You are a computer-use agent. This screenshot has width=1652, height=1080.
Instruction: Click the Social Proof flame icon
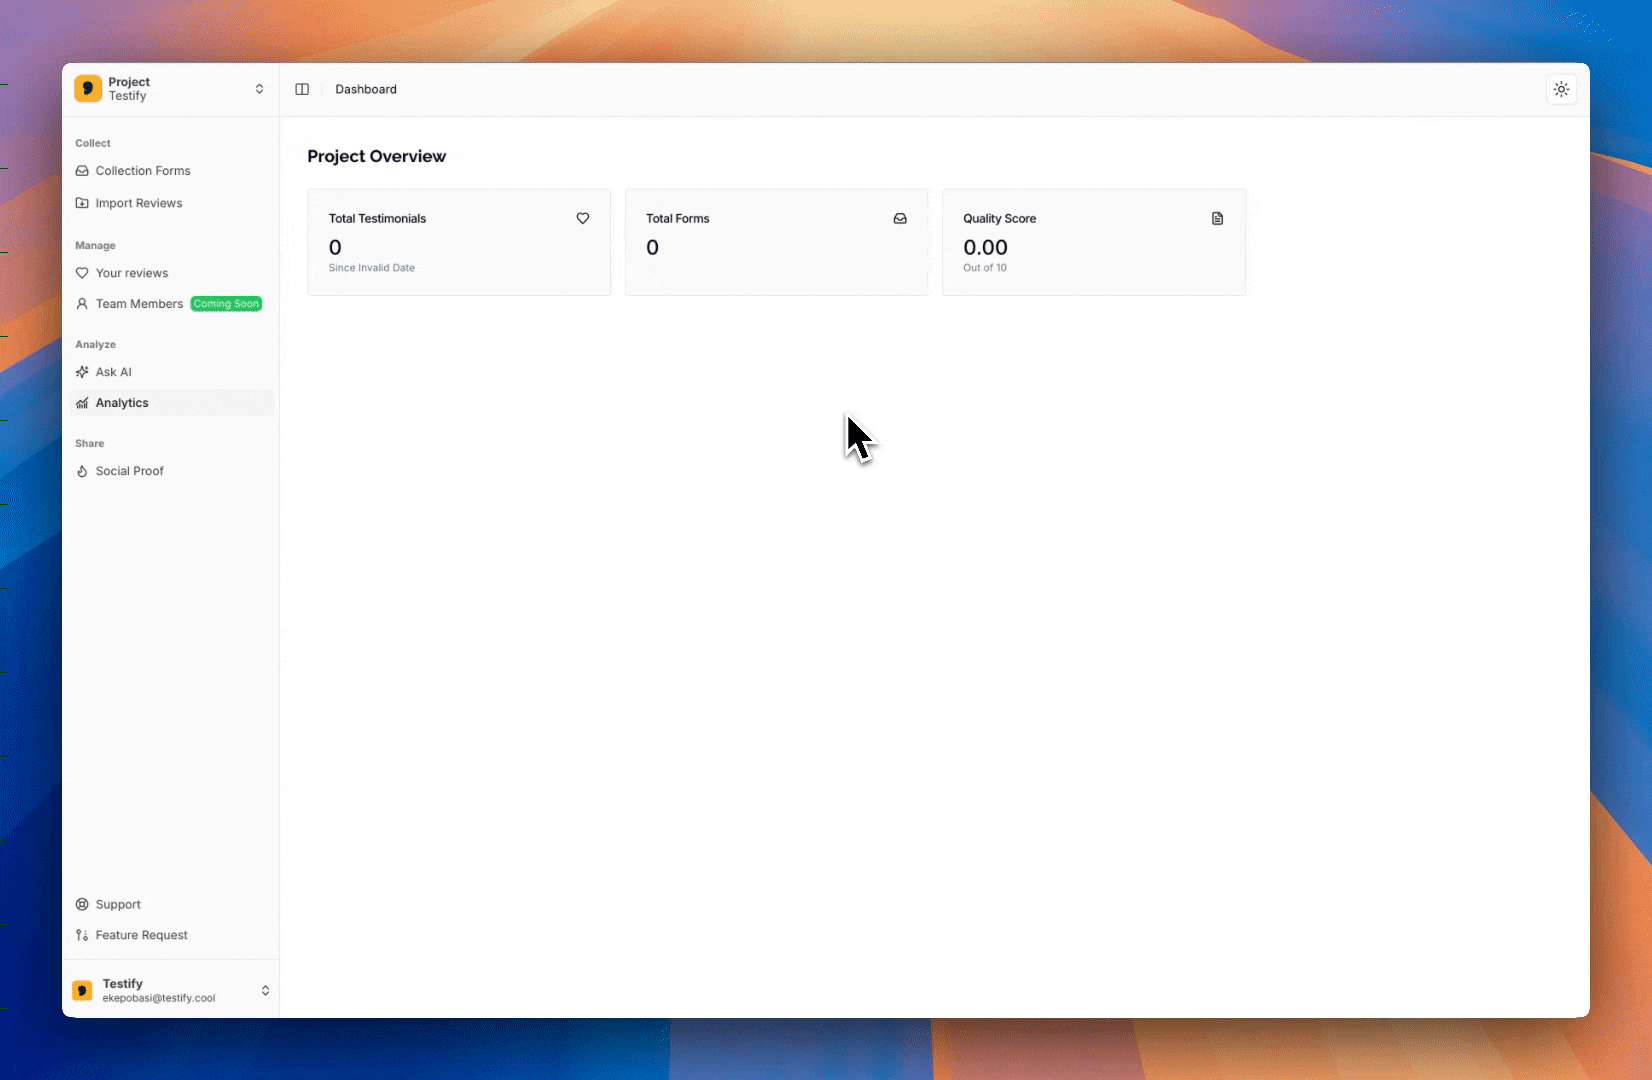(83, 471)
